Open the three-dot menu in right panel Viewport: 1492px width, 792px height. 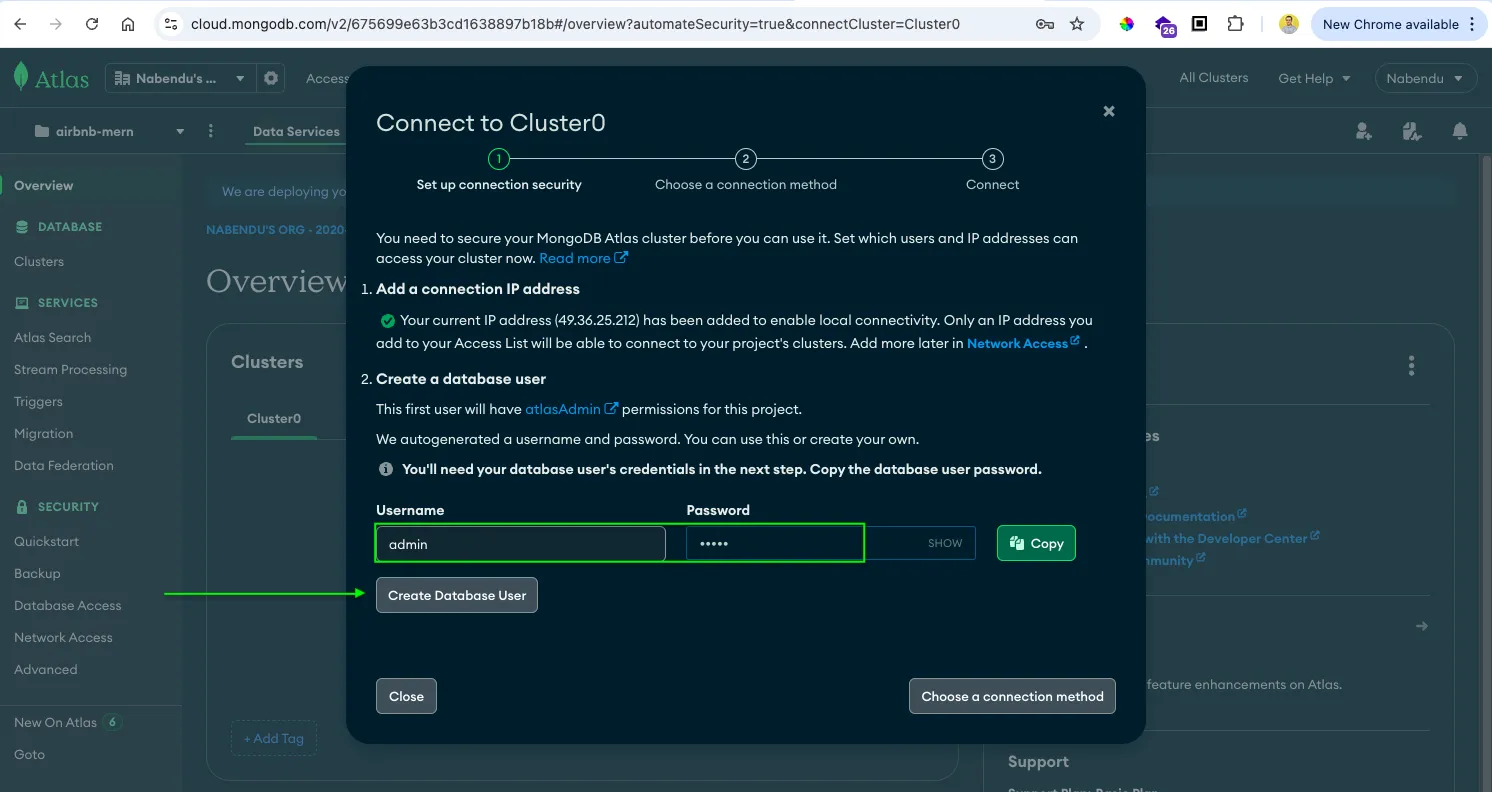tap(1411, 365)
